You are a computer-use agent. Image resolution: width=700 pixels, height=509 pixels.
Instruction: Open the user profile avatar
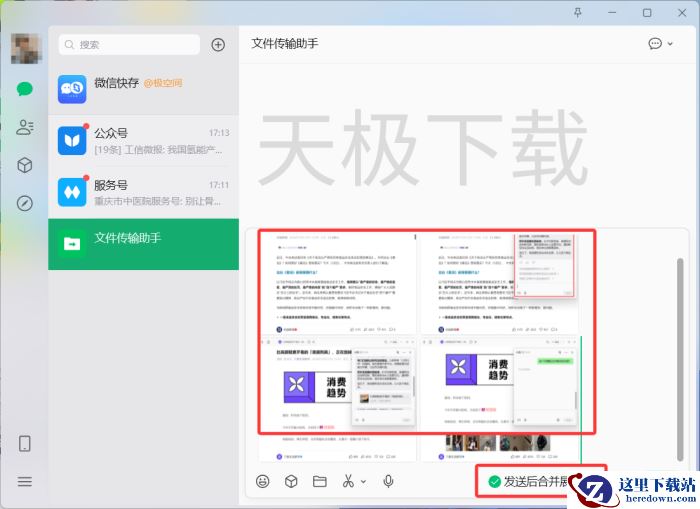click(26, 49)
